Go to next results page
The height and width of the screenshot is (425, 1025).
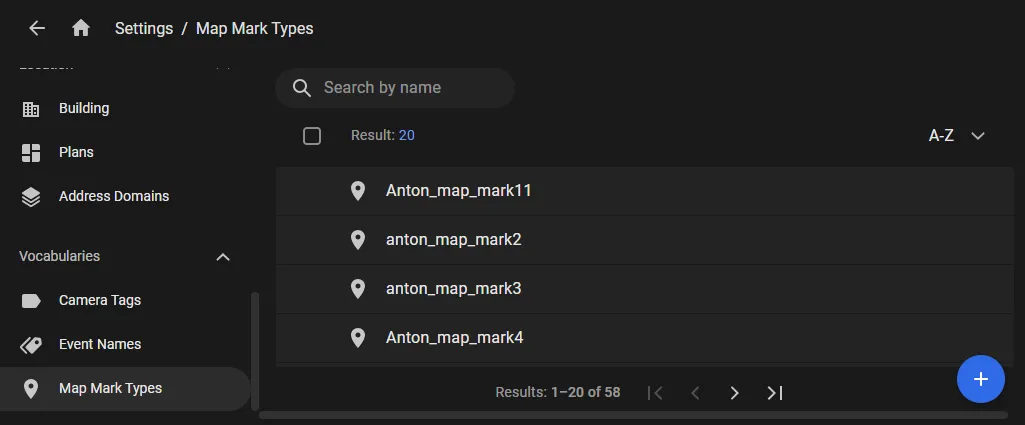pos(734,392)
